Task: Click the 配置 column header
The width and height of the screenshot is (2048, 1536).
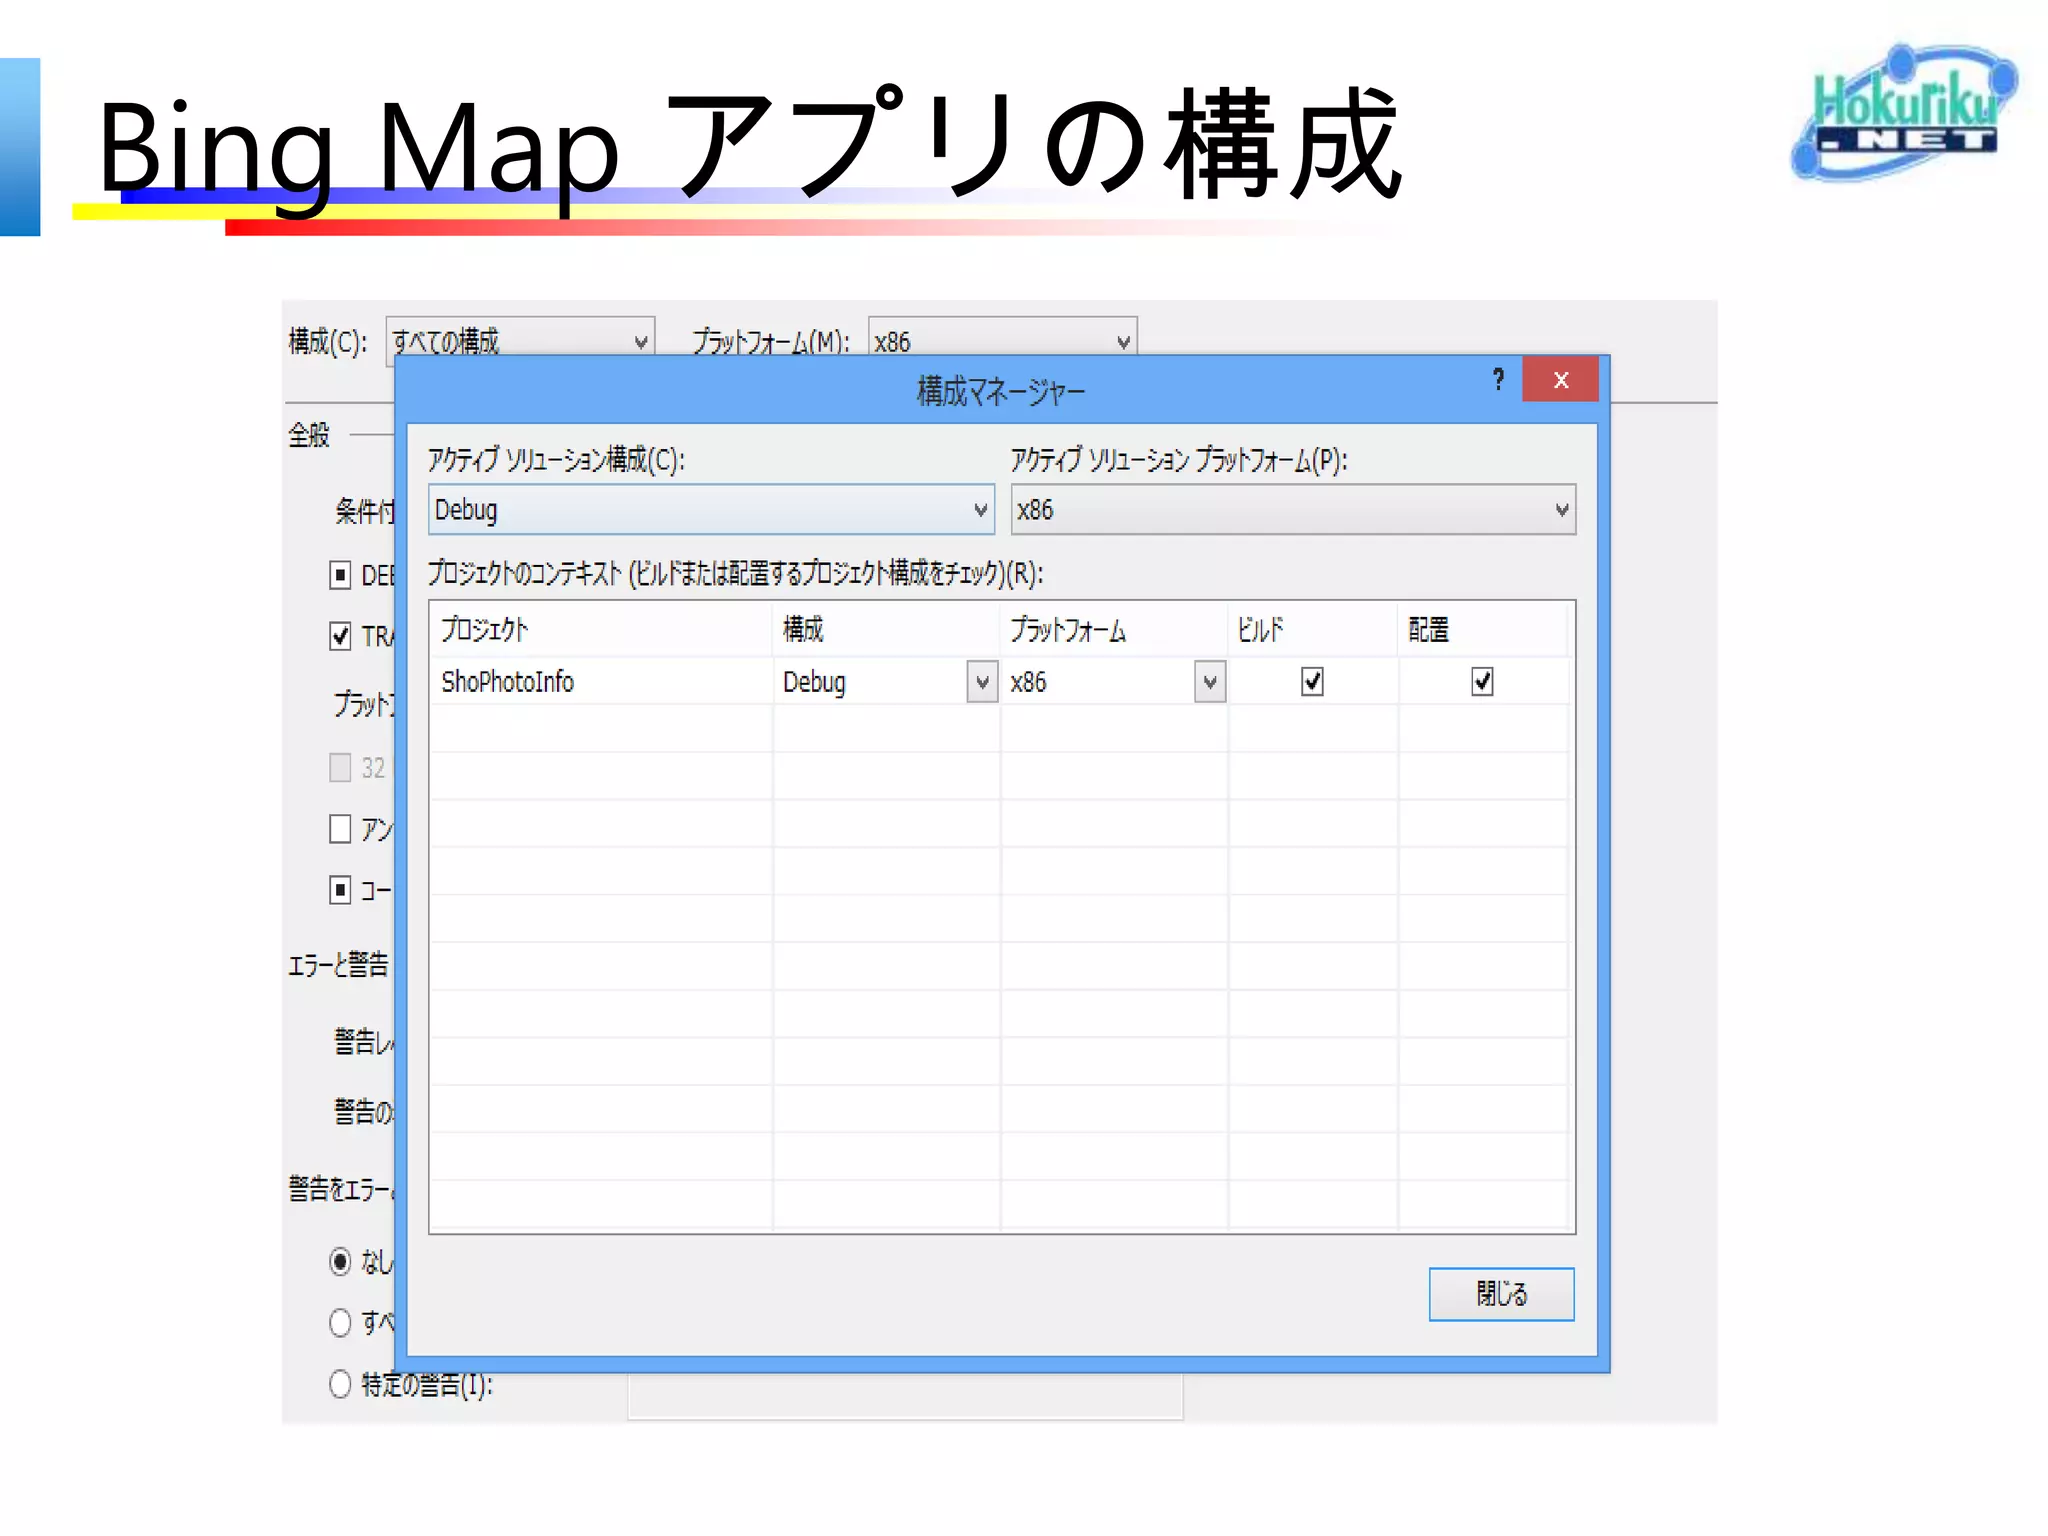Action: point(1483,630)
